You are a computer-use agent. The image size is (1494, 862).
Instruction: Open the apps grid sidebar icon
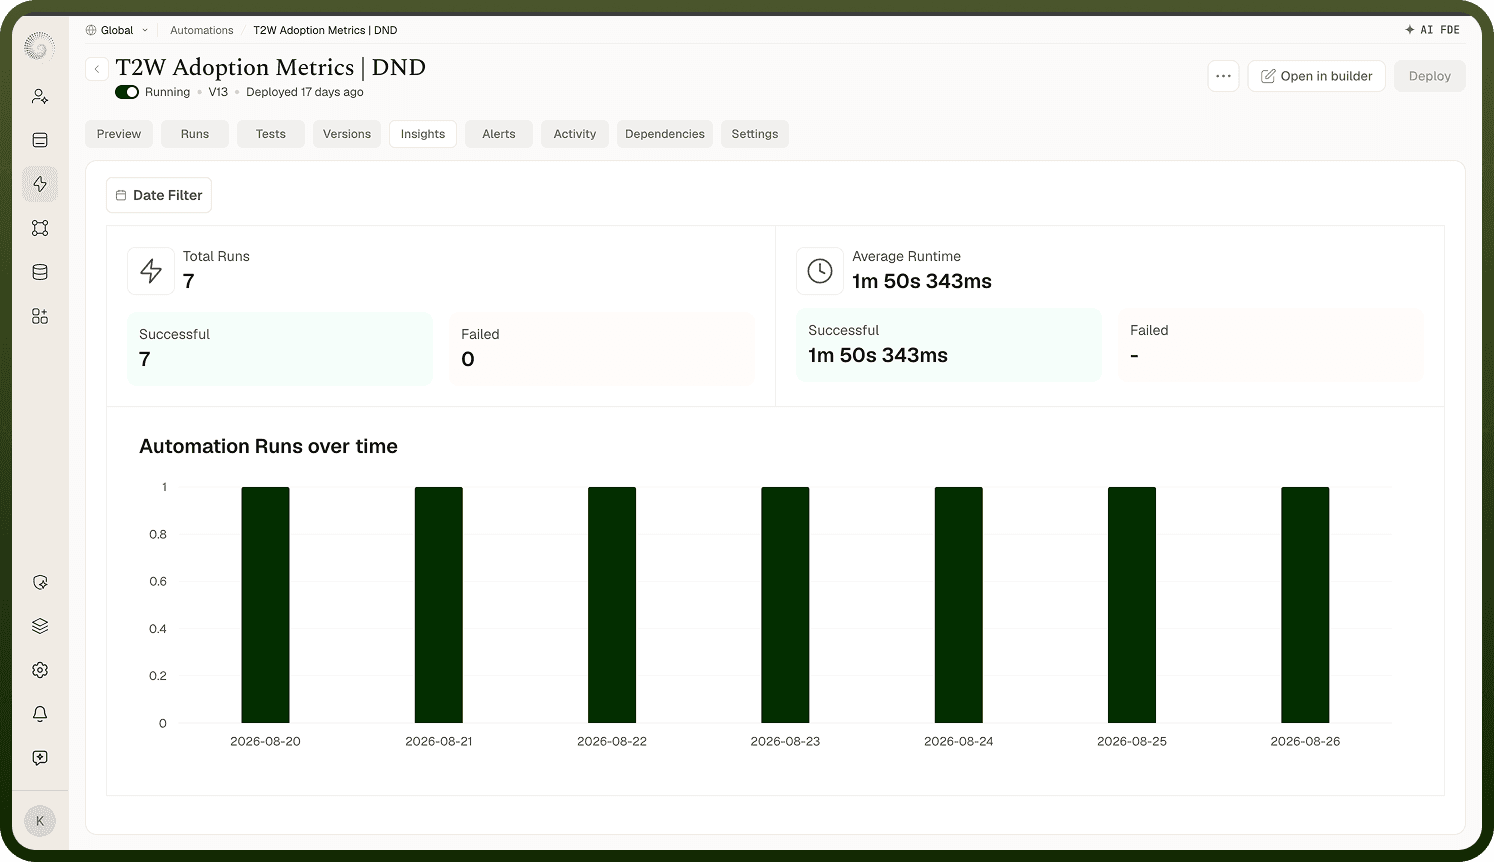click(x=40, y=316)
